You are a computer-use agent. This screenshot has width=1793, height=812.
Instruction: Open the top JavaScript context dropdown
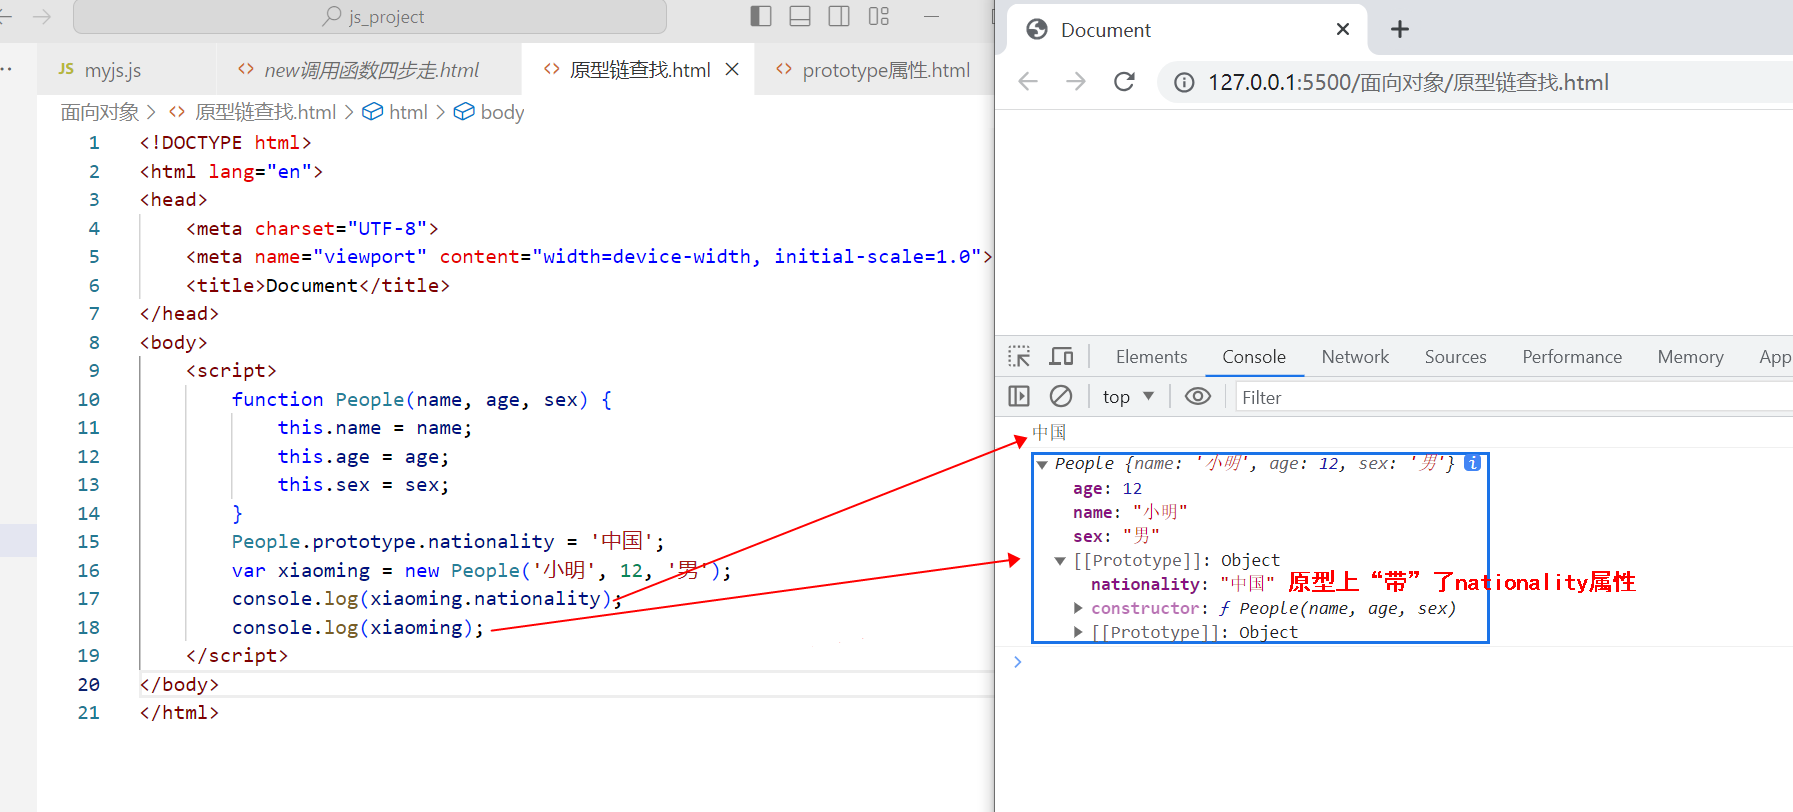pos(1128,397)
